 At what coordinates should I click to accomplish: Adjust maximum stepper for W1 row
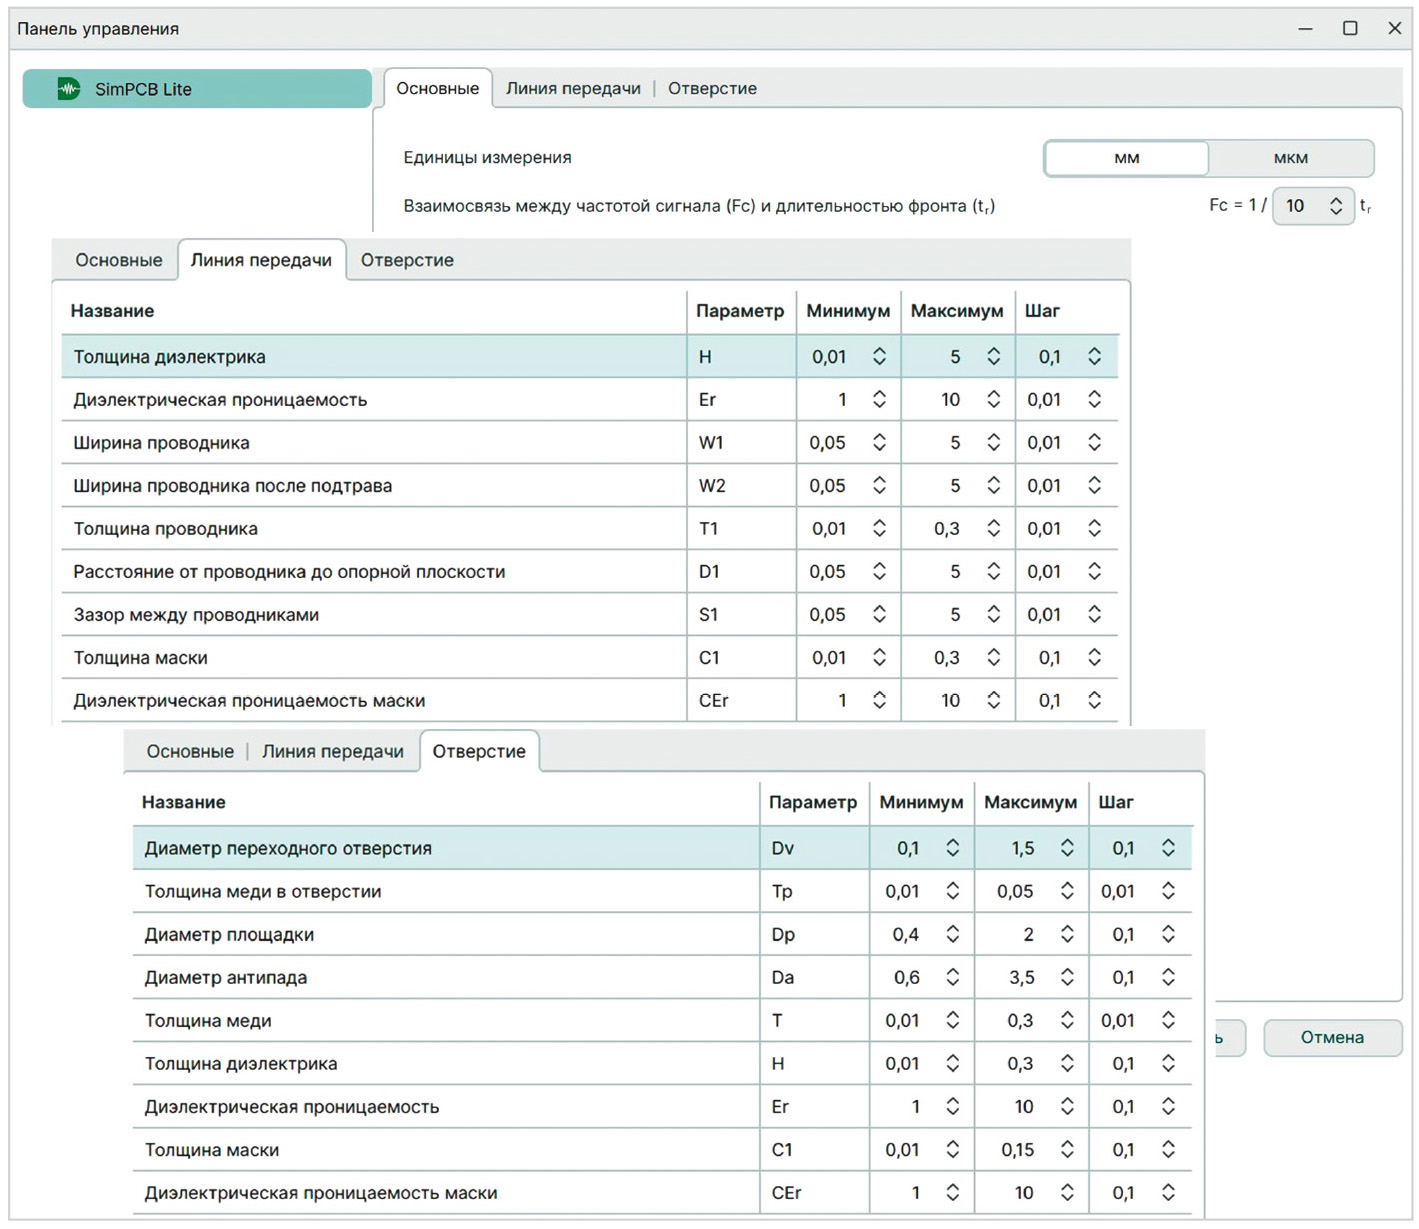pos(993,442)
